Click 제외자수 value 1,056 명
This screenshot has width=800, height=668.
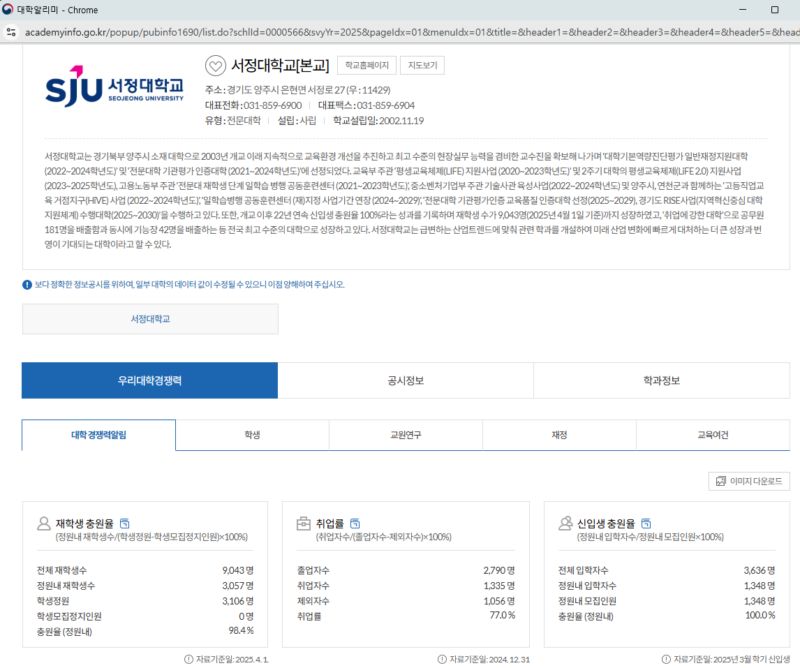click(x=499, y=601)
